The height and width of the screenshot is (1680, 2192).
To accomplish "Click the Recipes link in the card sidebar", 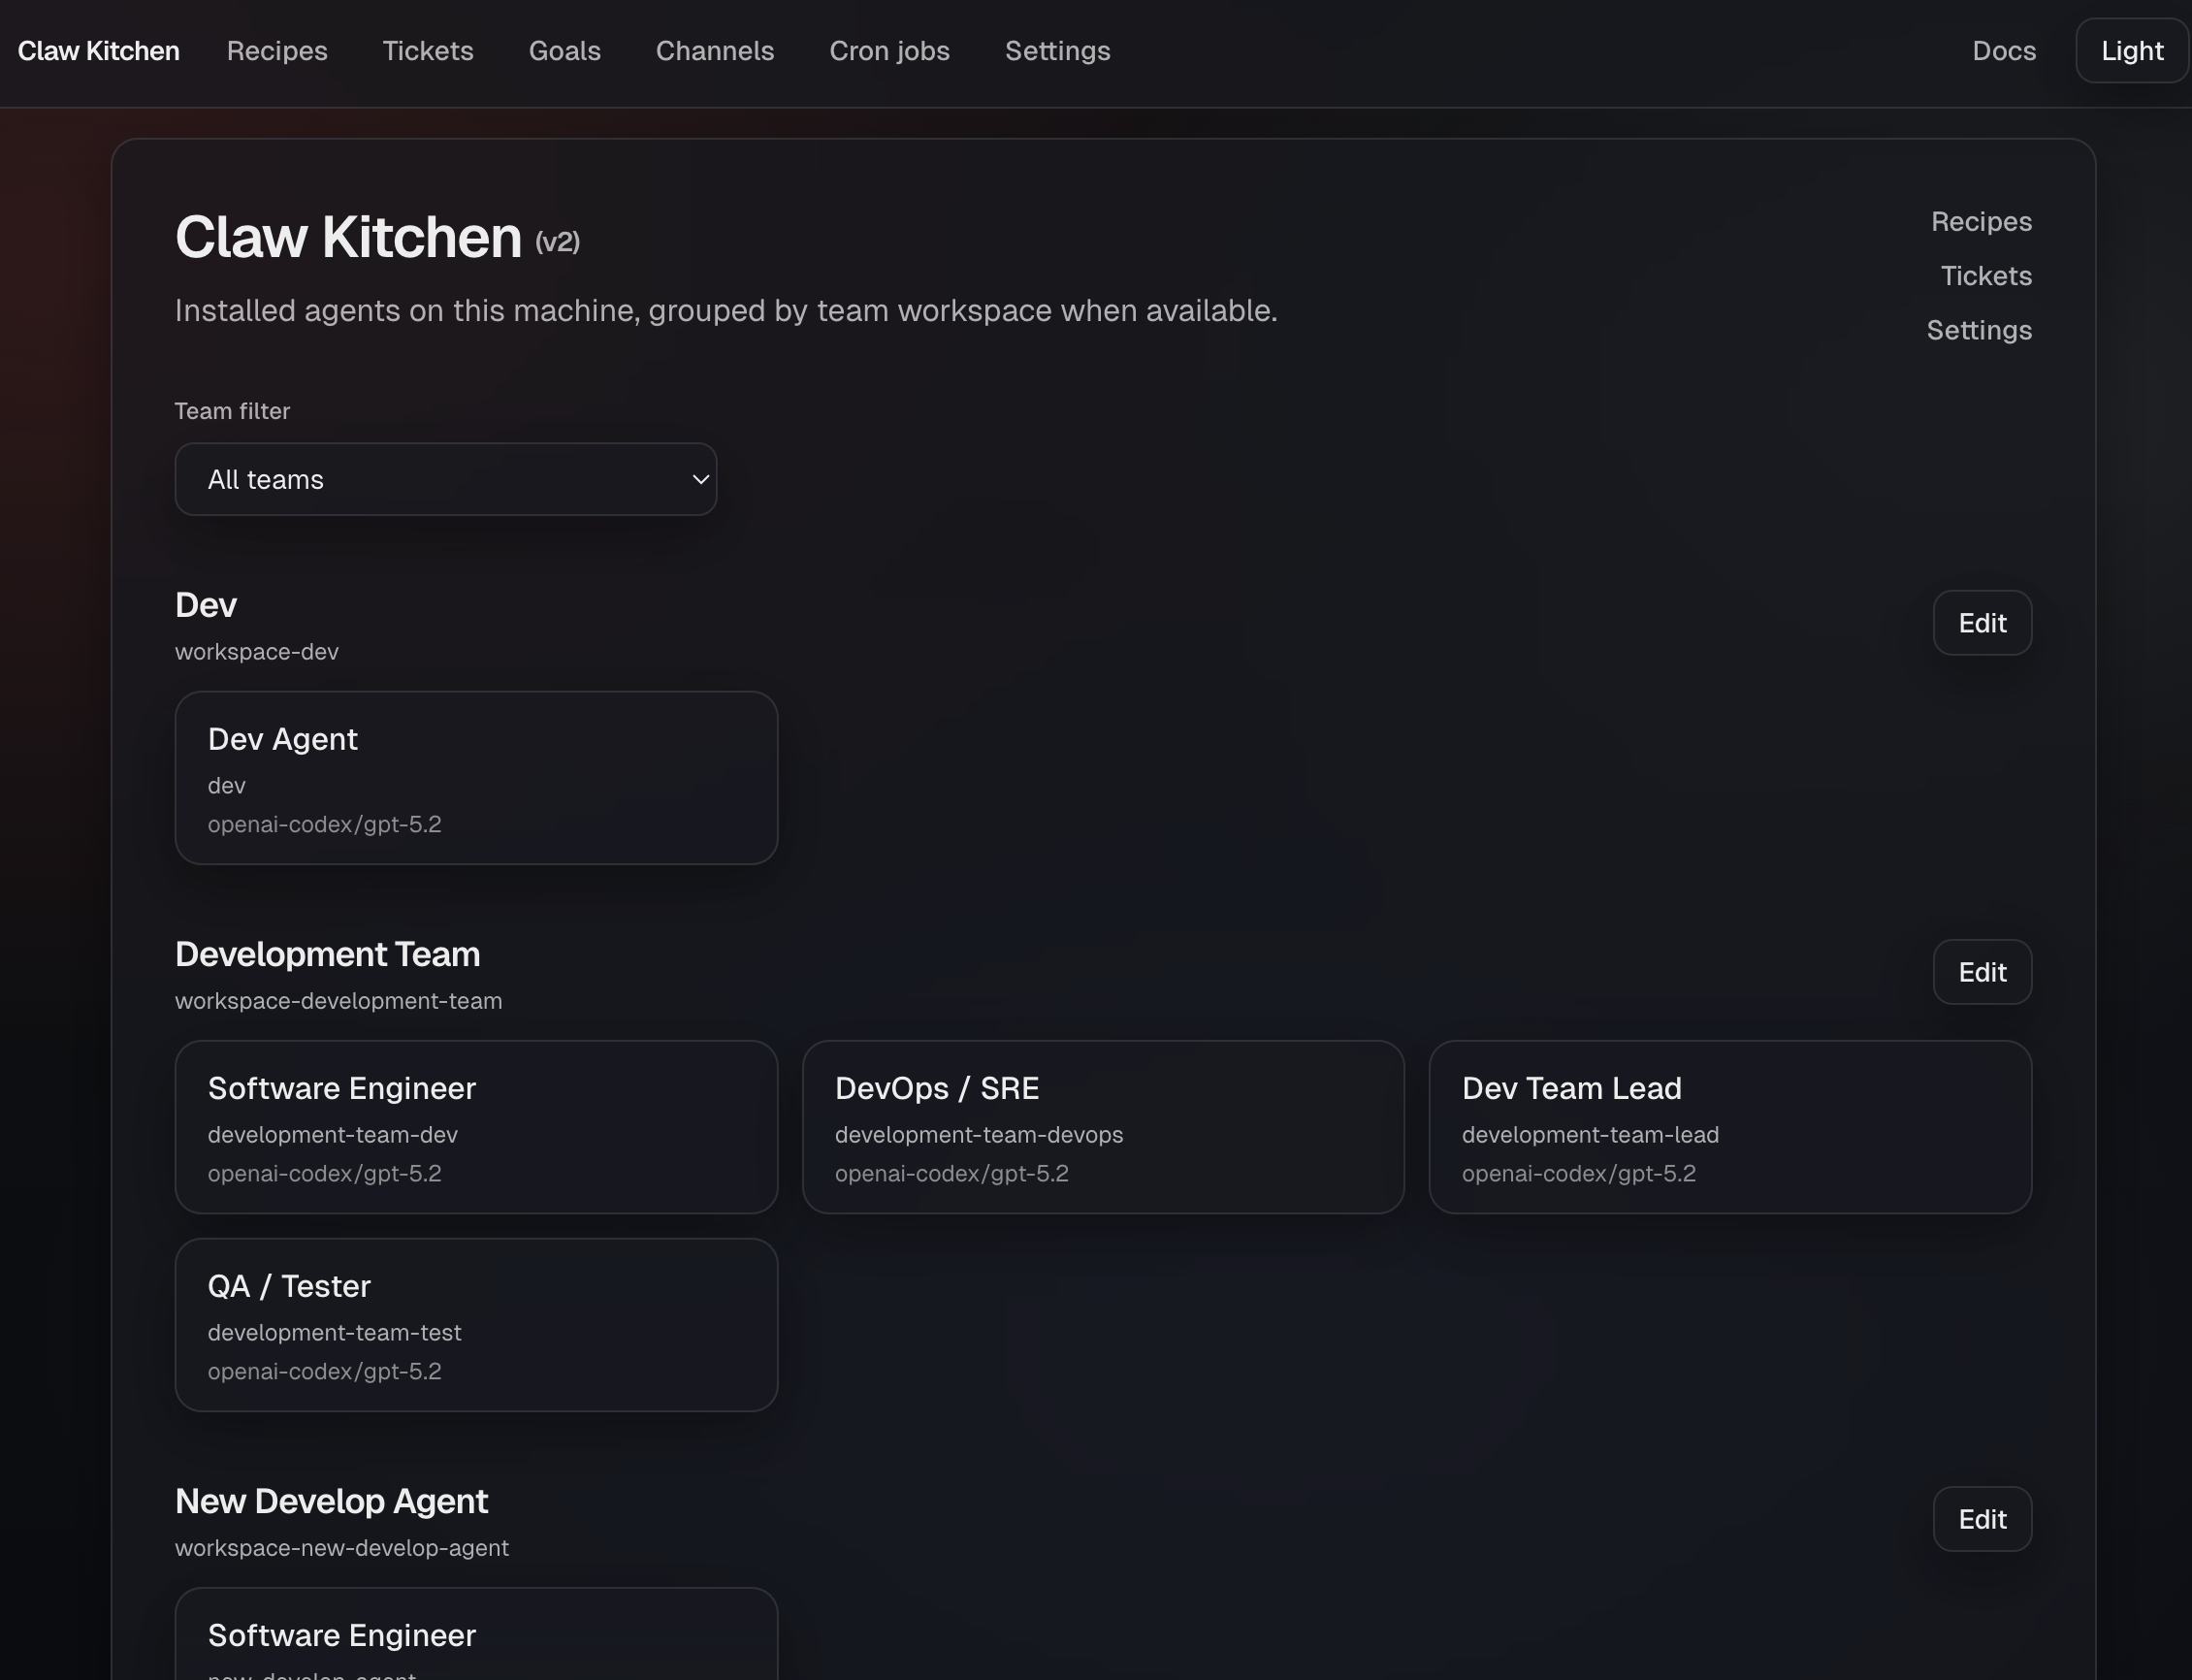I will coord(1980,222).
